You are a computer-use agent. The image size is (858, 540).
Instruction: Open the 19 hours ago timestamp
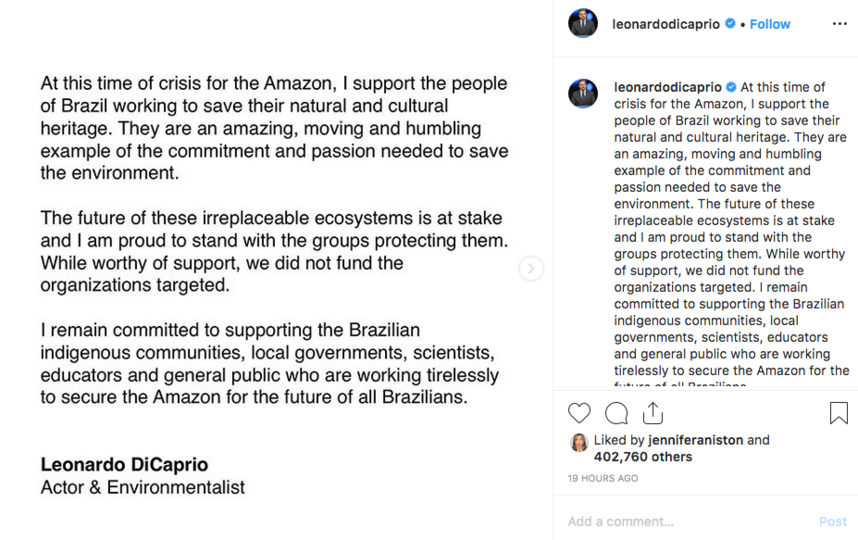(x=602, y=478)
